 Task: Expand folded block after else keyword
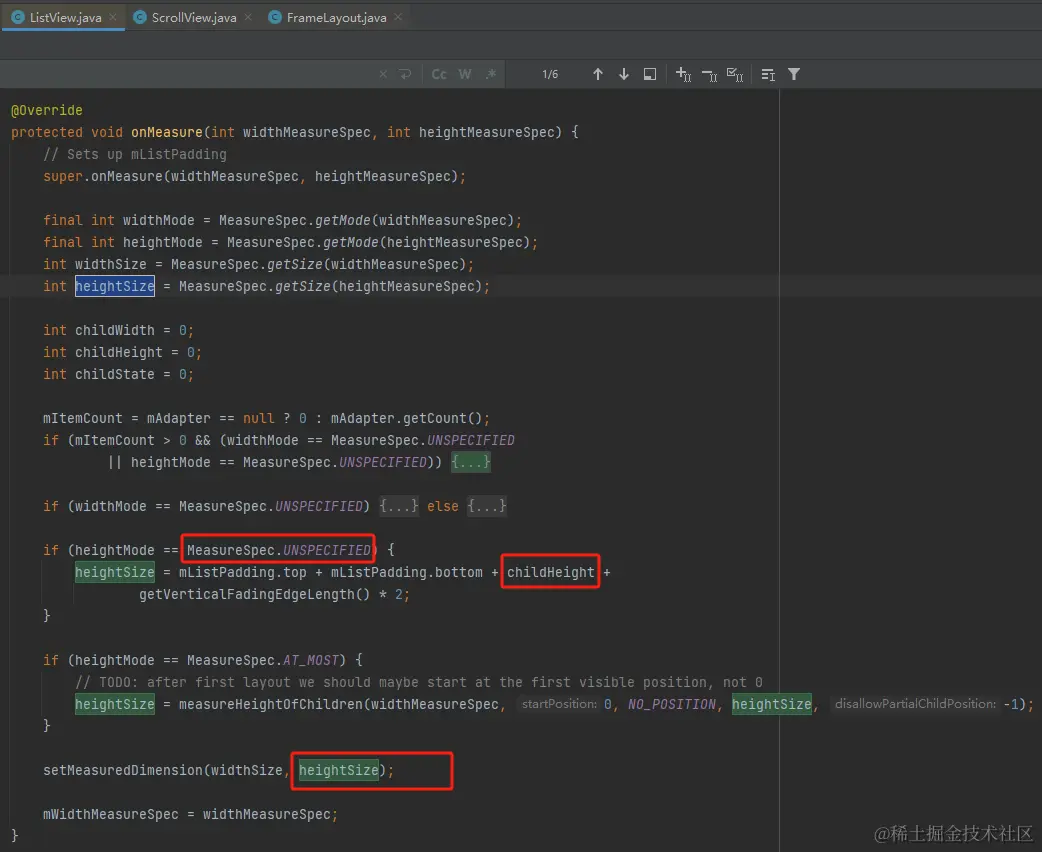click(x=486, y=506)
